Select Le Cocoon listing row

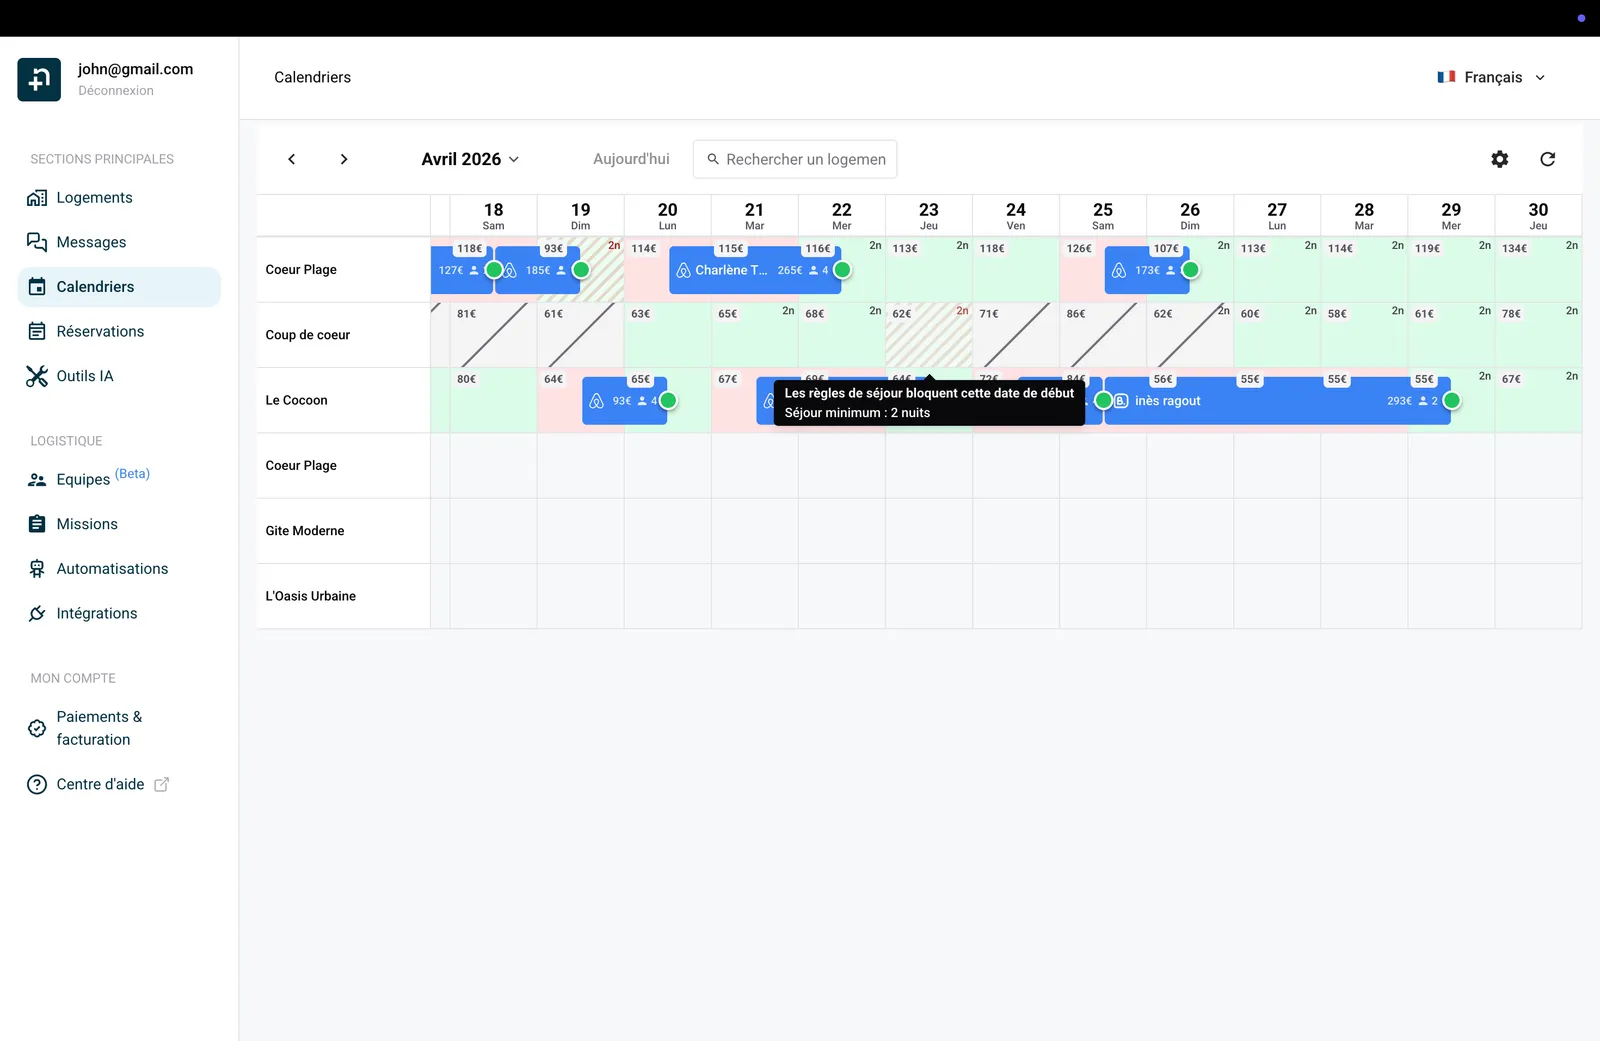(x=343, y=400)
